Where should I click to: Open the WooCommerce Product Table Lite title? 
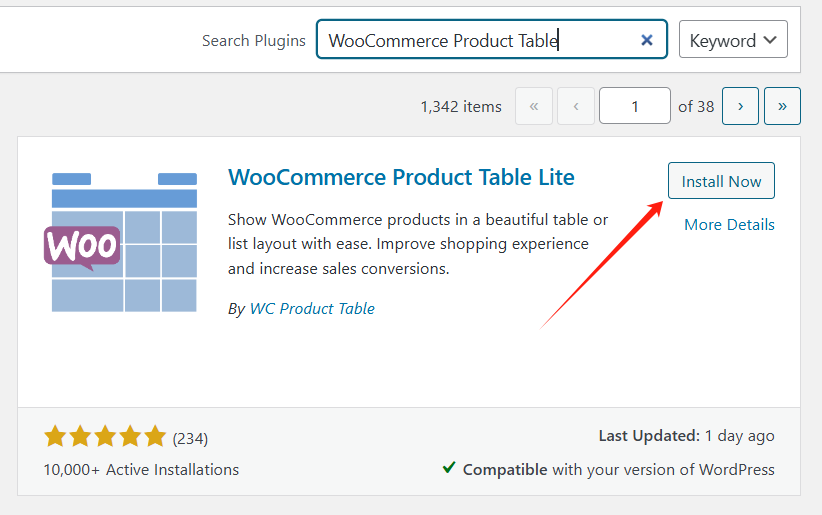401,178
